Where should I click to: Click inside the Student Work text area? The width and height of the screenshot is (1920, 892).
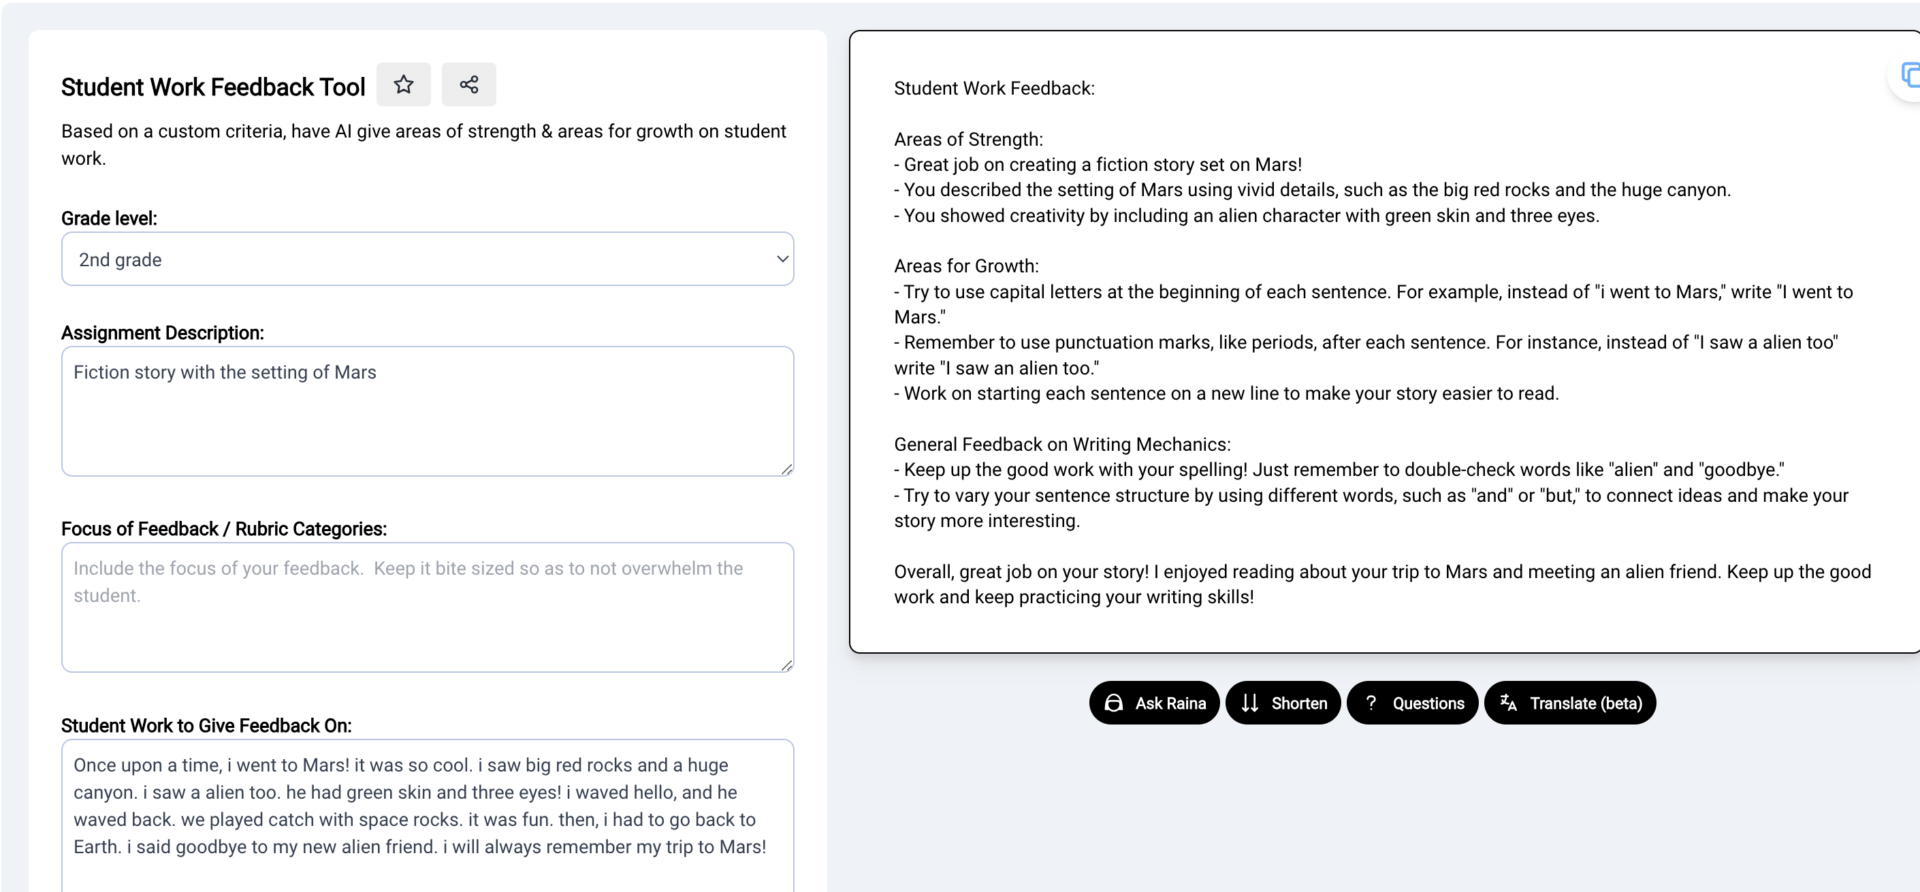click(x=427, y=806)
